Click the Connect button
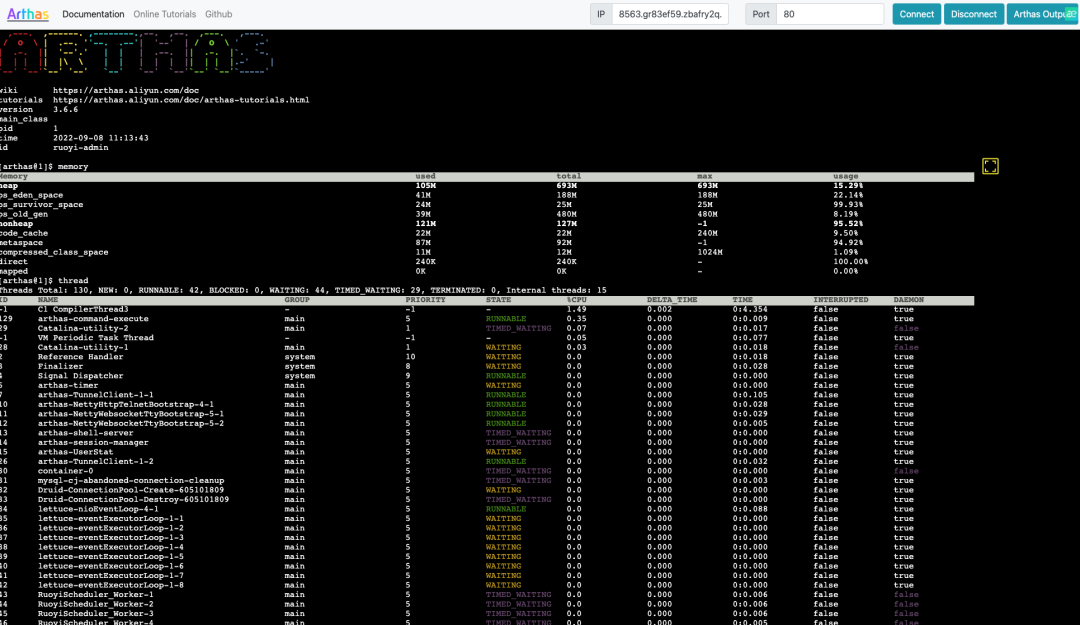This screenshot has width=1080, height=625. click(x=916, y=14)
